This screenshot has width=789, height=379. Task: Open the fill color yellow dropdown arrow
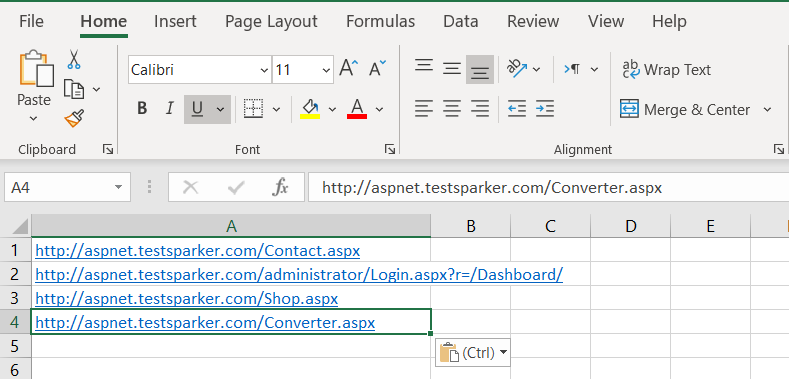pyautogui.click(x=332, y=109)
